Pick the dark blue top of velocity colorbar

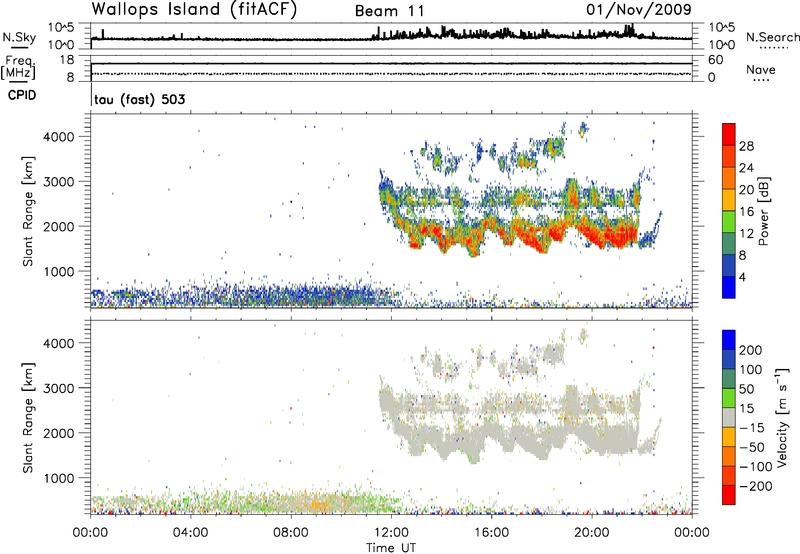click(x=729, y=340)
